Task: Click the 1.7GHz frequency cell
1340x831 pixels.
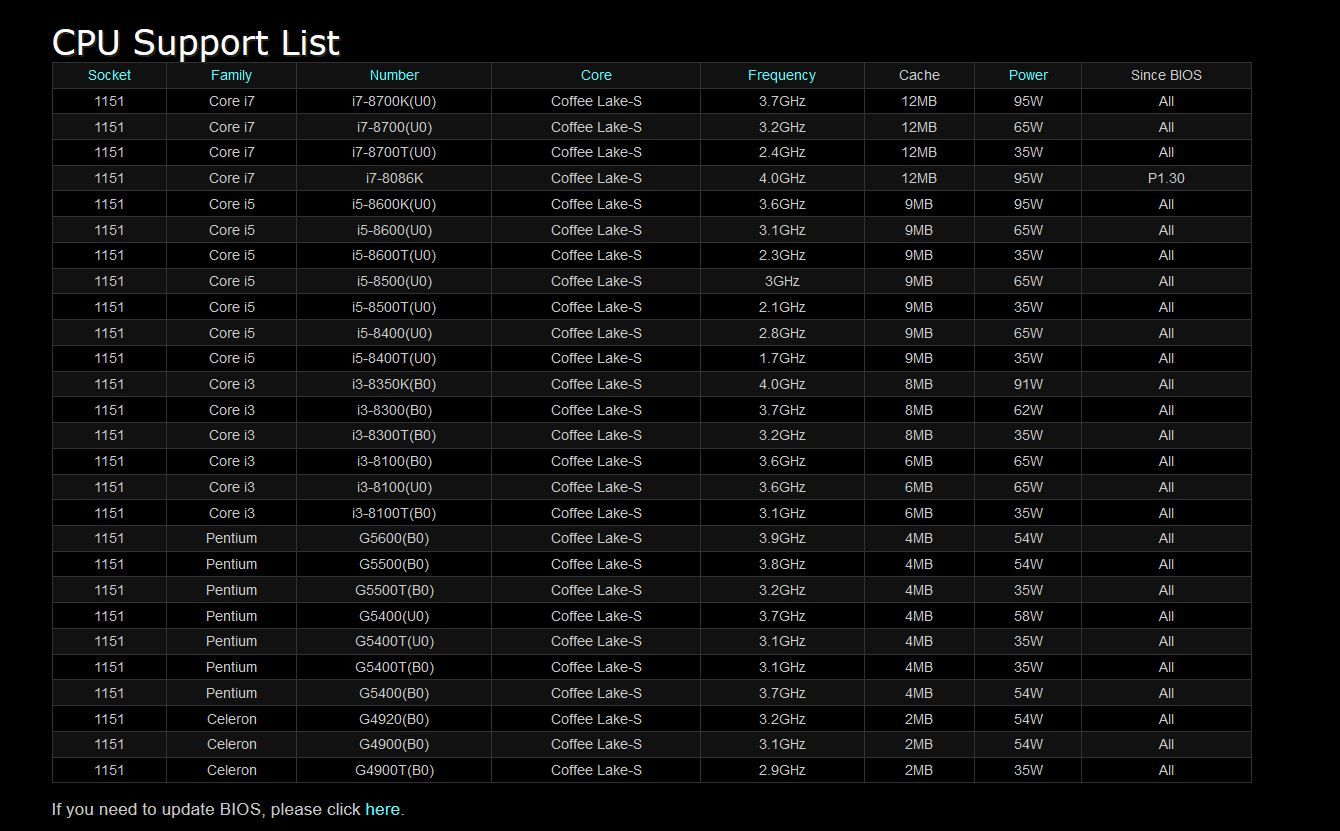Action: coord(782,358)
